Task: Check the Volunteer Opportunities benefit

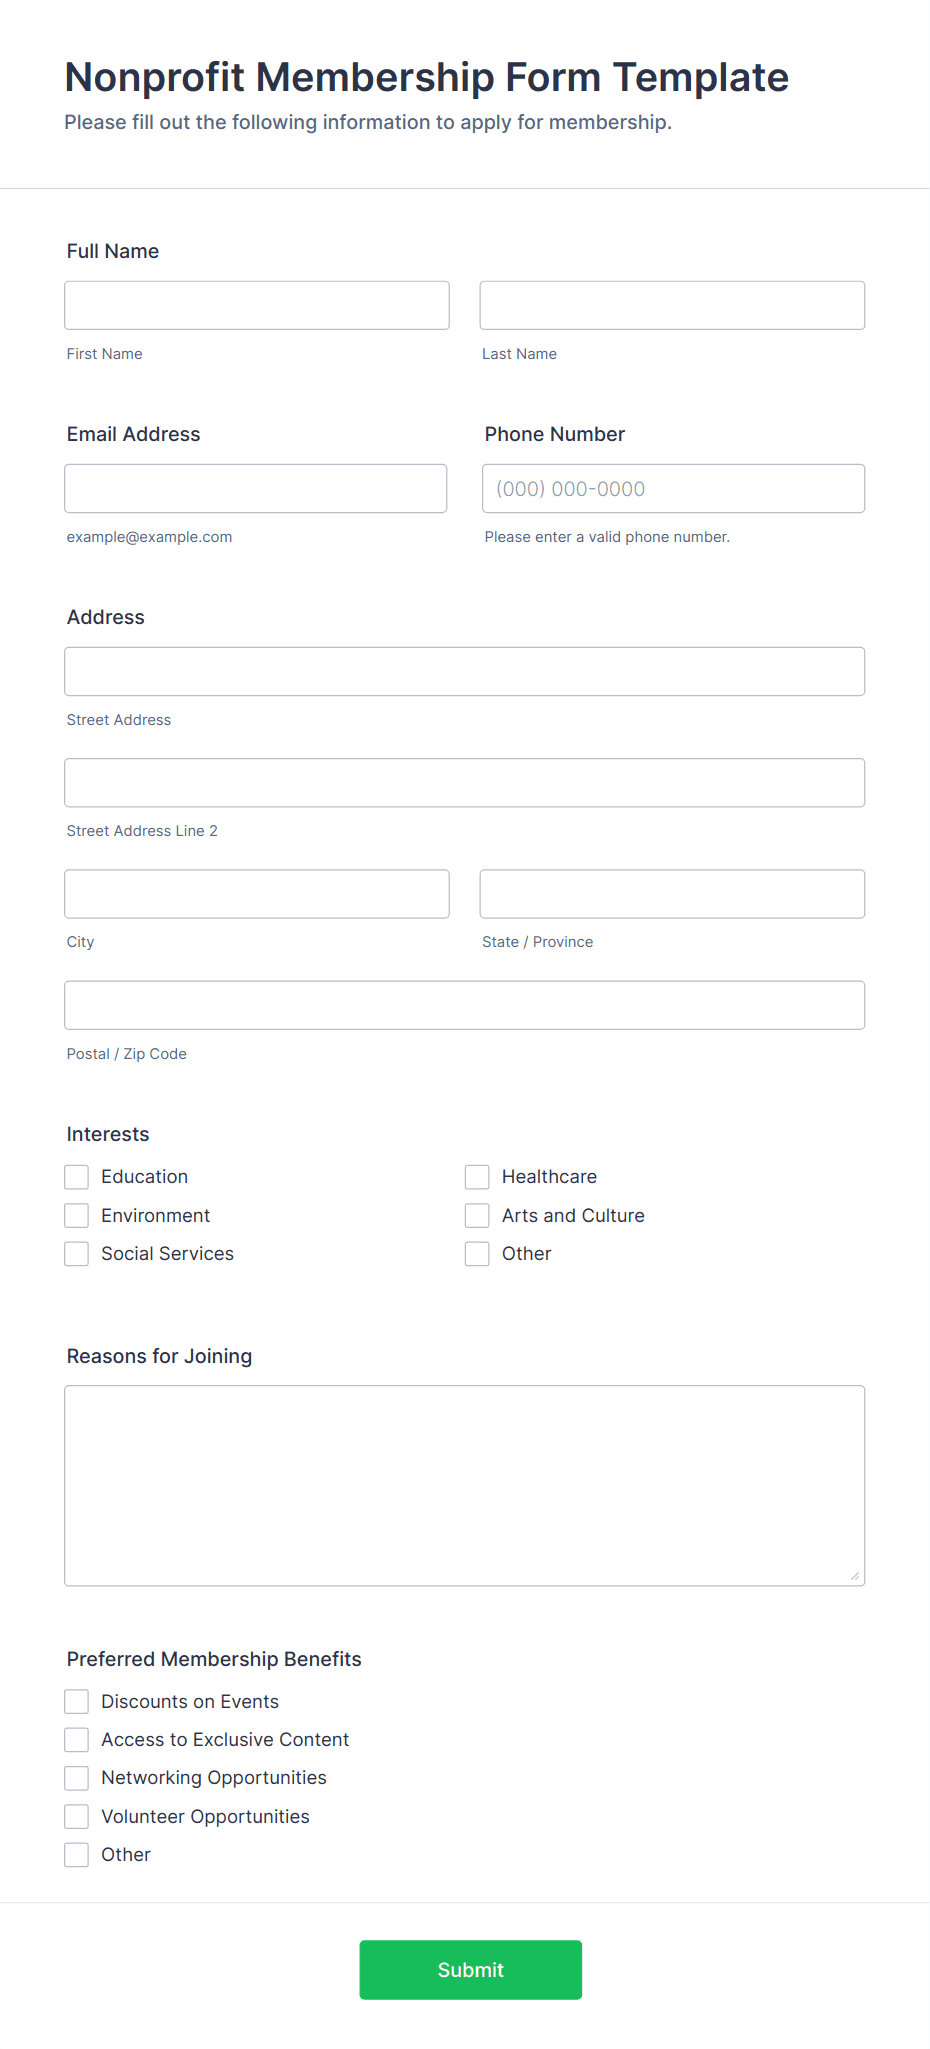Action: (x=76, y=1816)
